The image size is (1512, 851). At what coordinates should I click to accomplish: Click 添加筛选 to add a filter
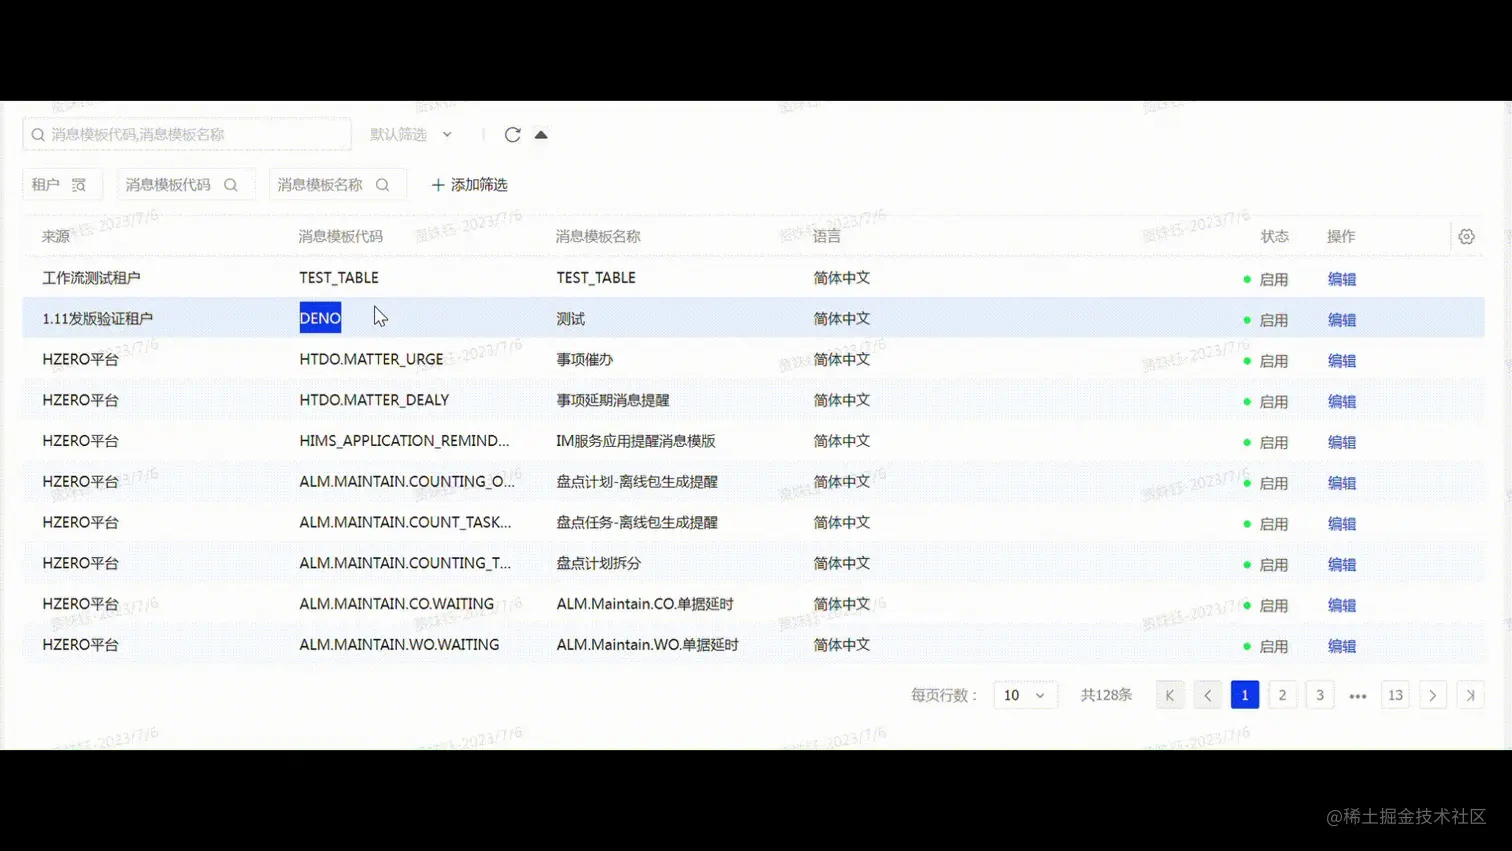pos(467,184)
